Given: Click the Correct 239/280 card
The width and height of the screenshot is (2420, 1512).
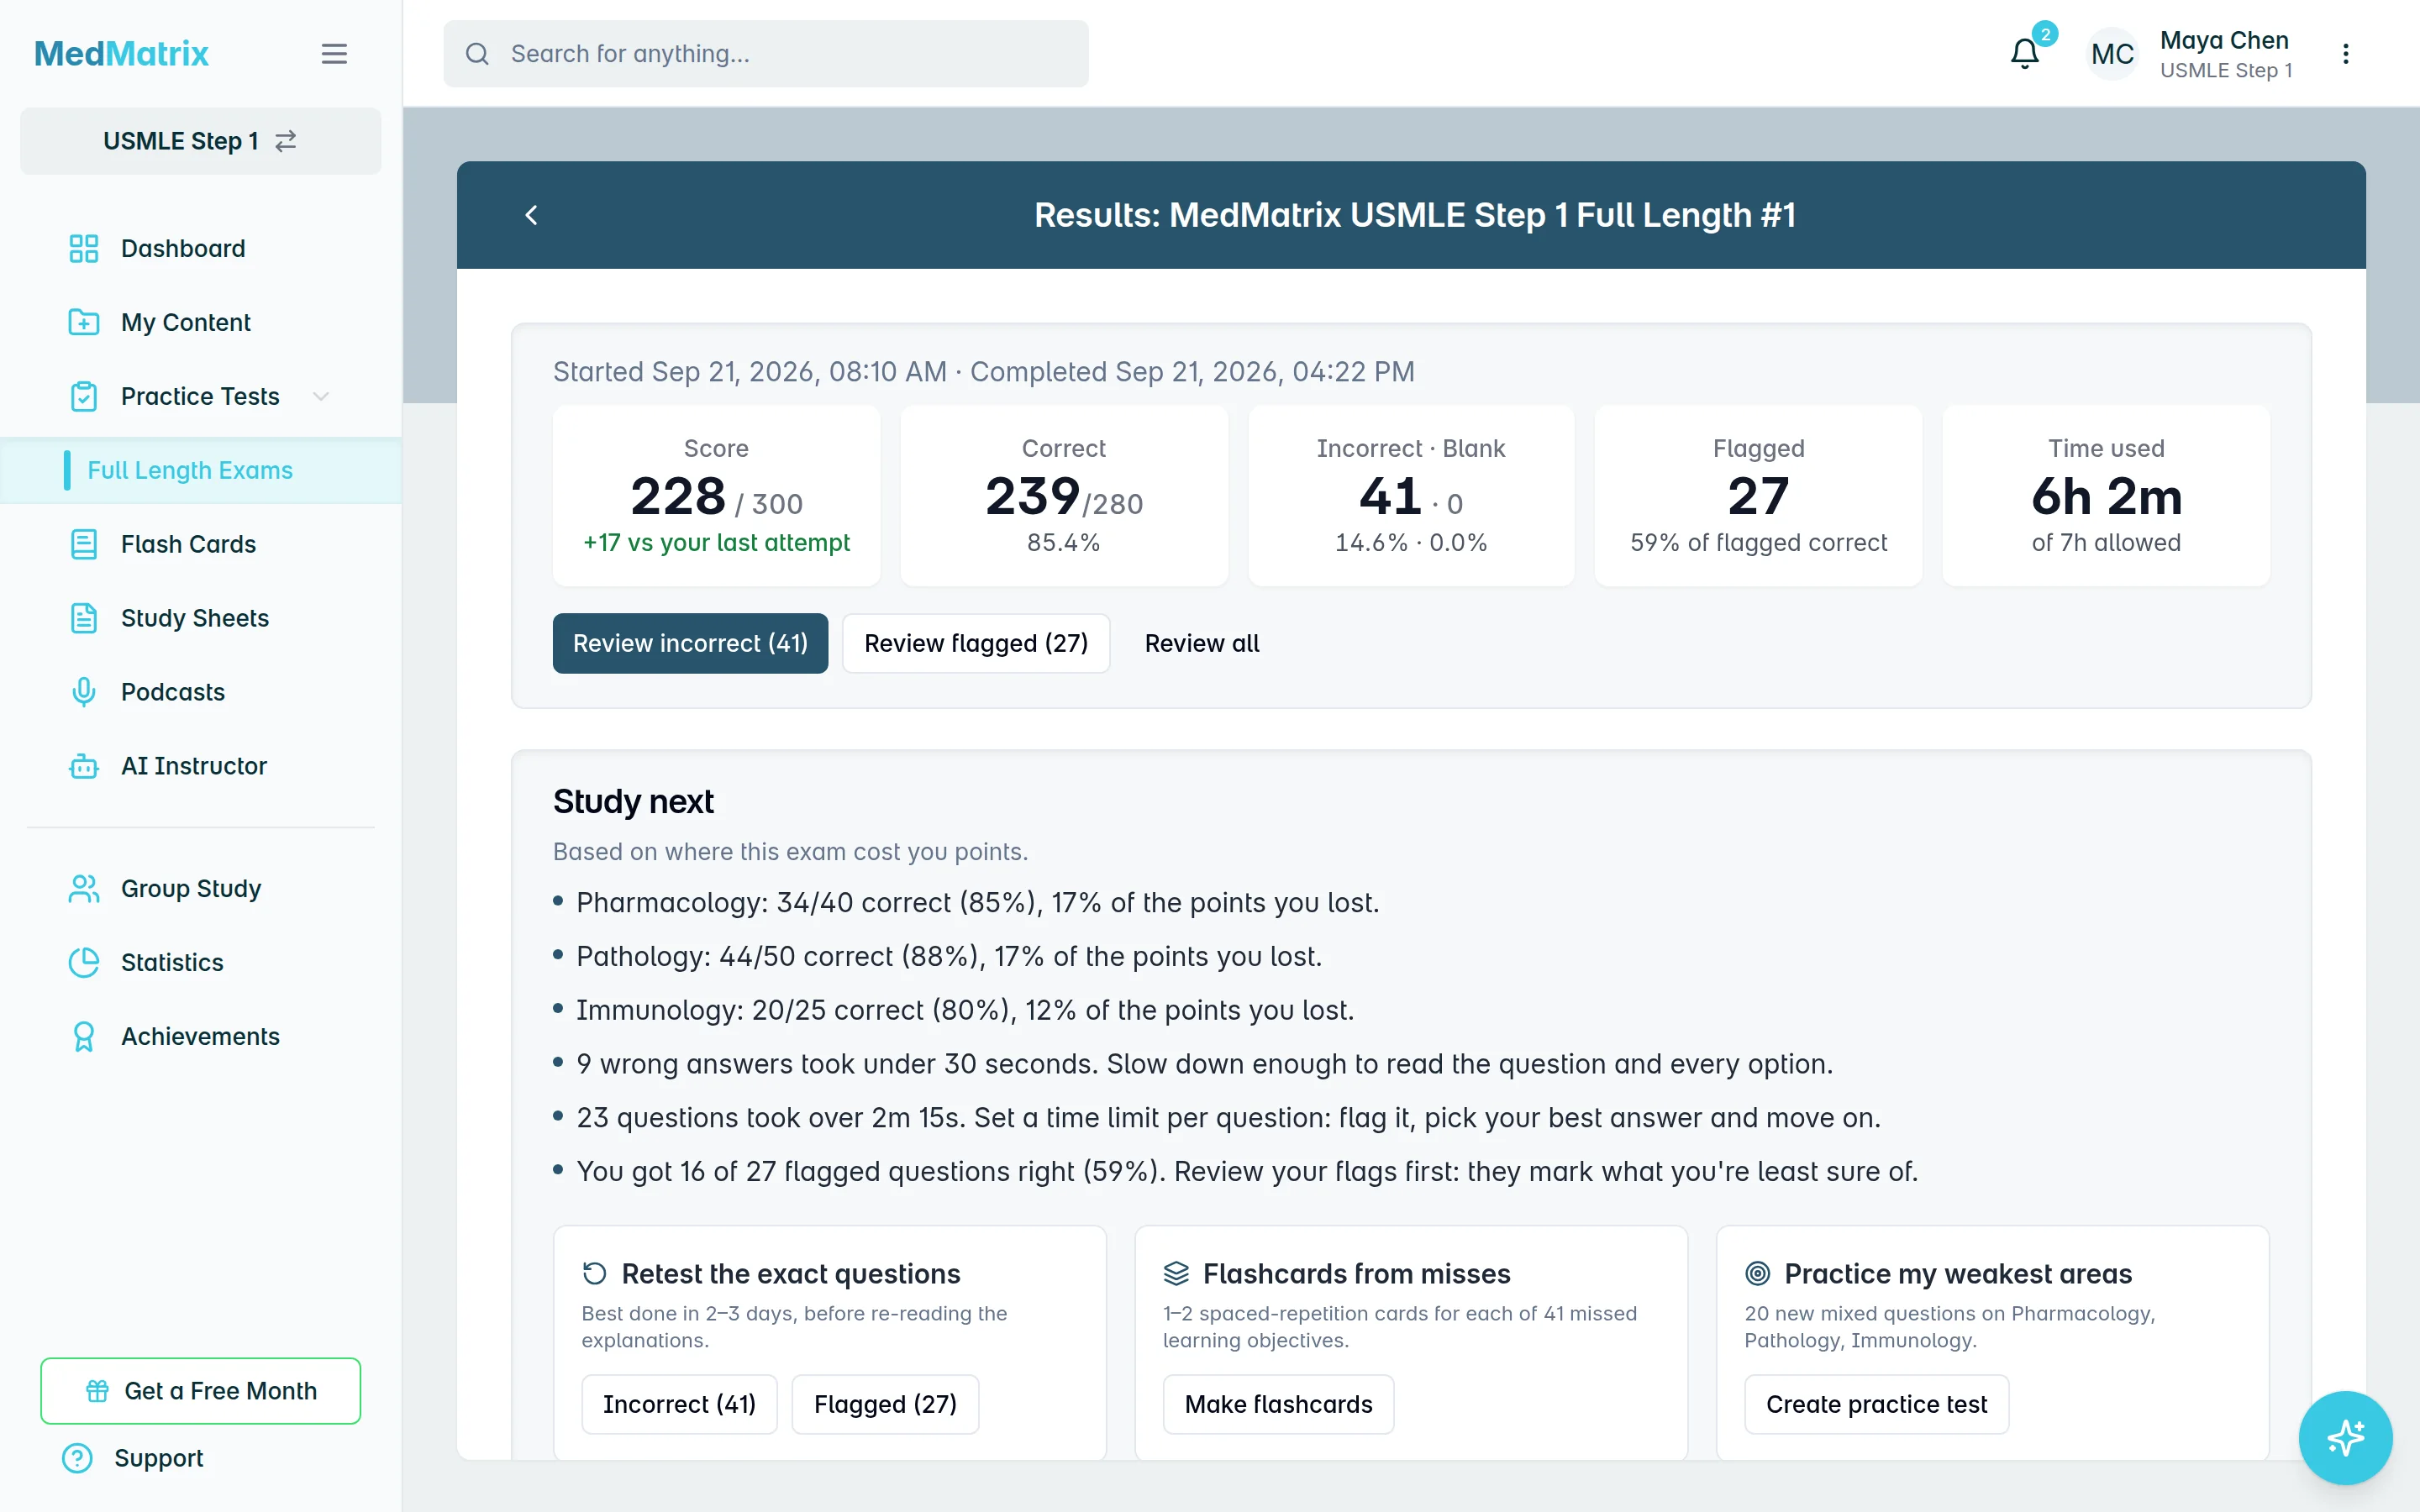Looking at the screenshot, I should point(1064,496).
